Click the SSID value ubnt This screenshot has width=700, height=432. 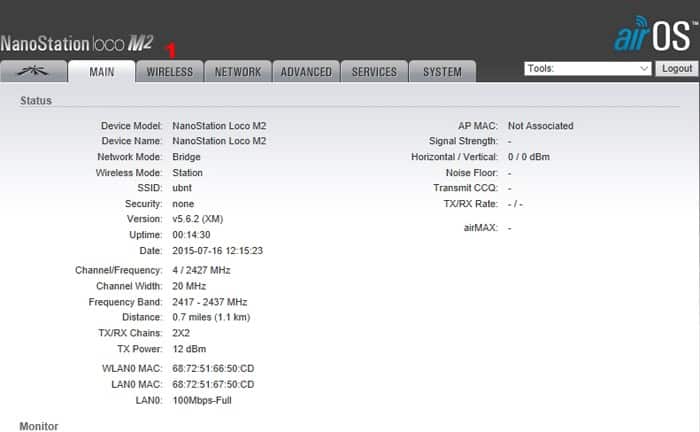[182, 188]
